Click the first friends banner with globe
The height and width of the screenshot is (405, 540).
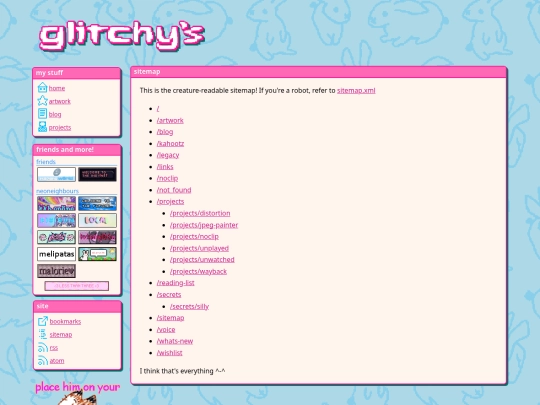(56, 174)
